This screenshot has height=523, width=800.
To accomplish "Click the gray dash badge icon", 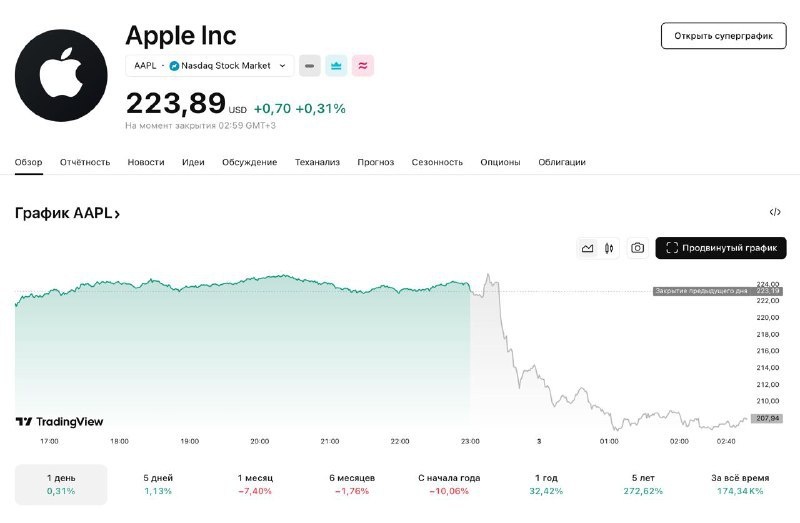I will pyautogui.click(x=310, y=66).
